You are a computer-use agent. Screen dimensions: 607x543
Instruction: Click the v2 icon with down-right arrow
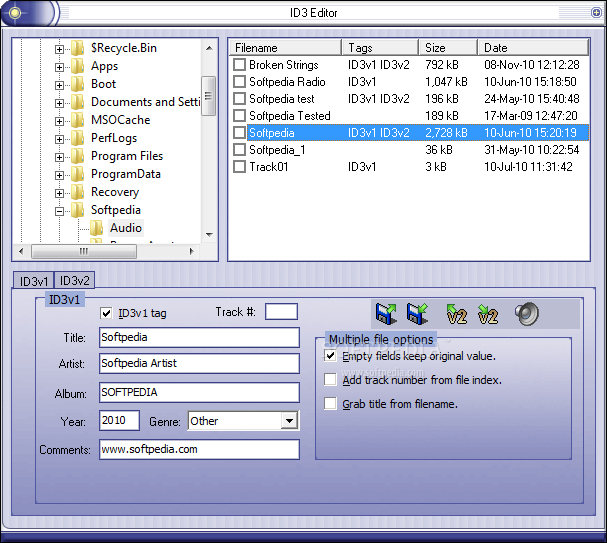click(488, 314)
